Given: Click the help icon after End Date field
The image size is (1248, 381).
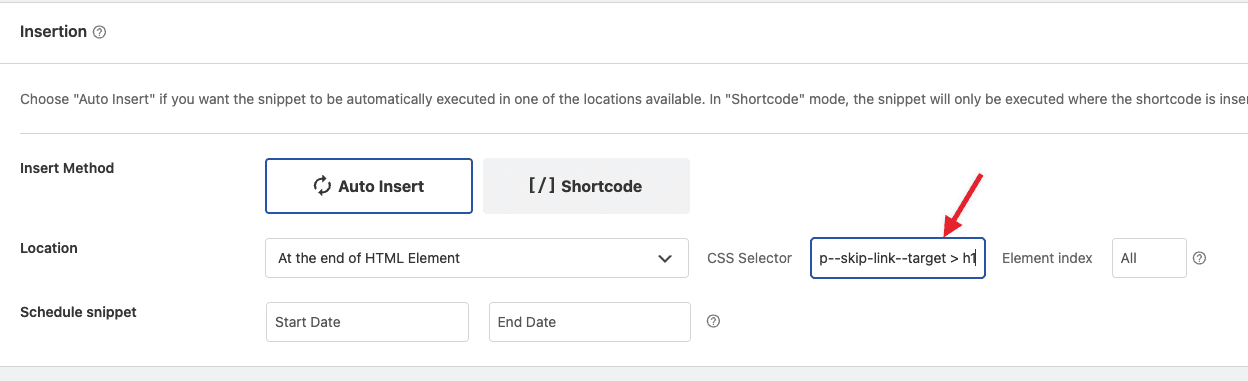Looking at the screenshot, I should (713, 322).
